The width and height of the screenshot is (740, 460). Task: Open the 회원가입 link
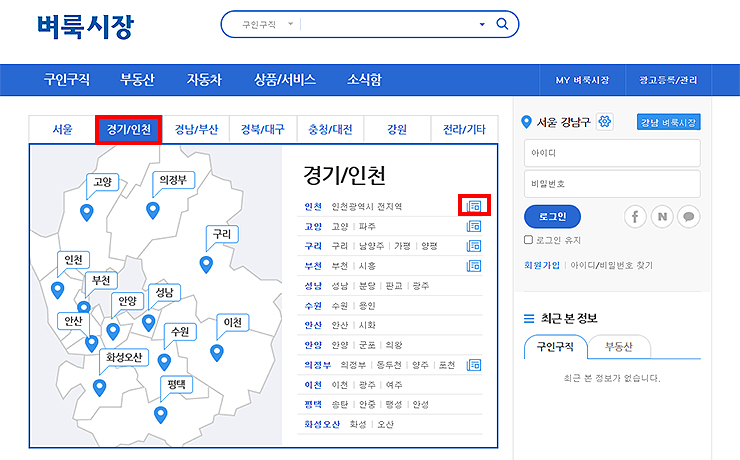pyautogui.click(x=542, y=265)
